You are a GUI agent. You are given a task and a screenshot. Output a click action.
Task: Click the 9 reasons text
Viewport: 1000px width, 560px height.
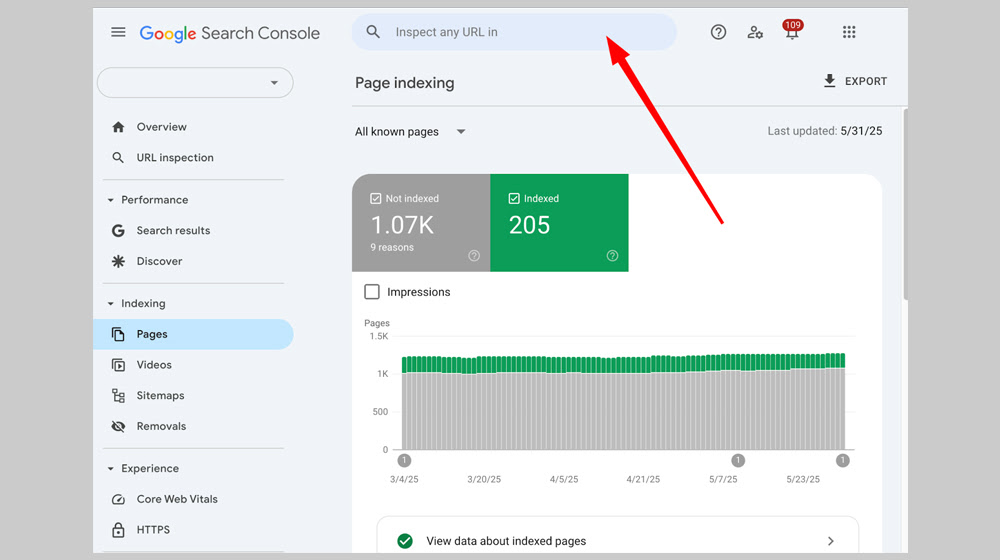[392, 247]
